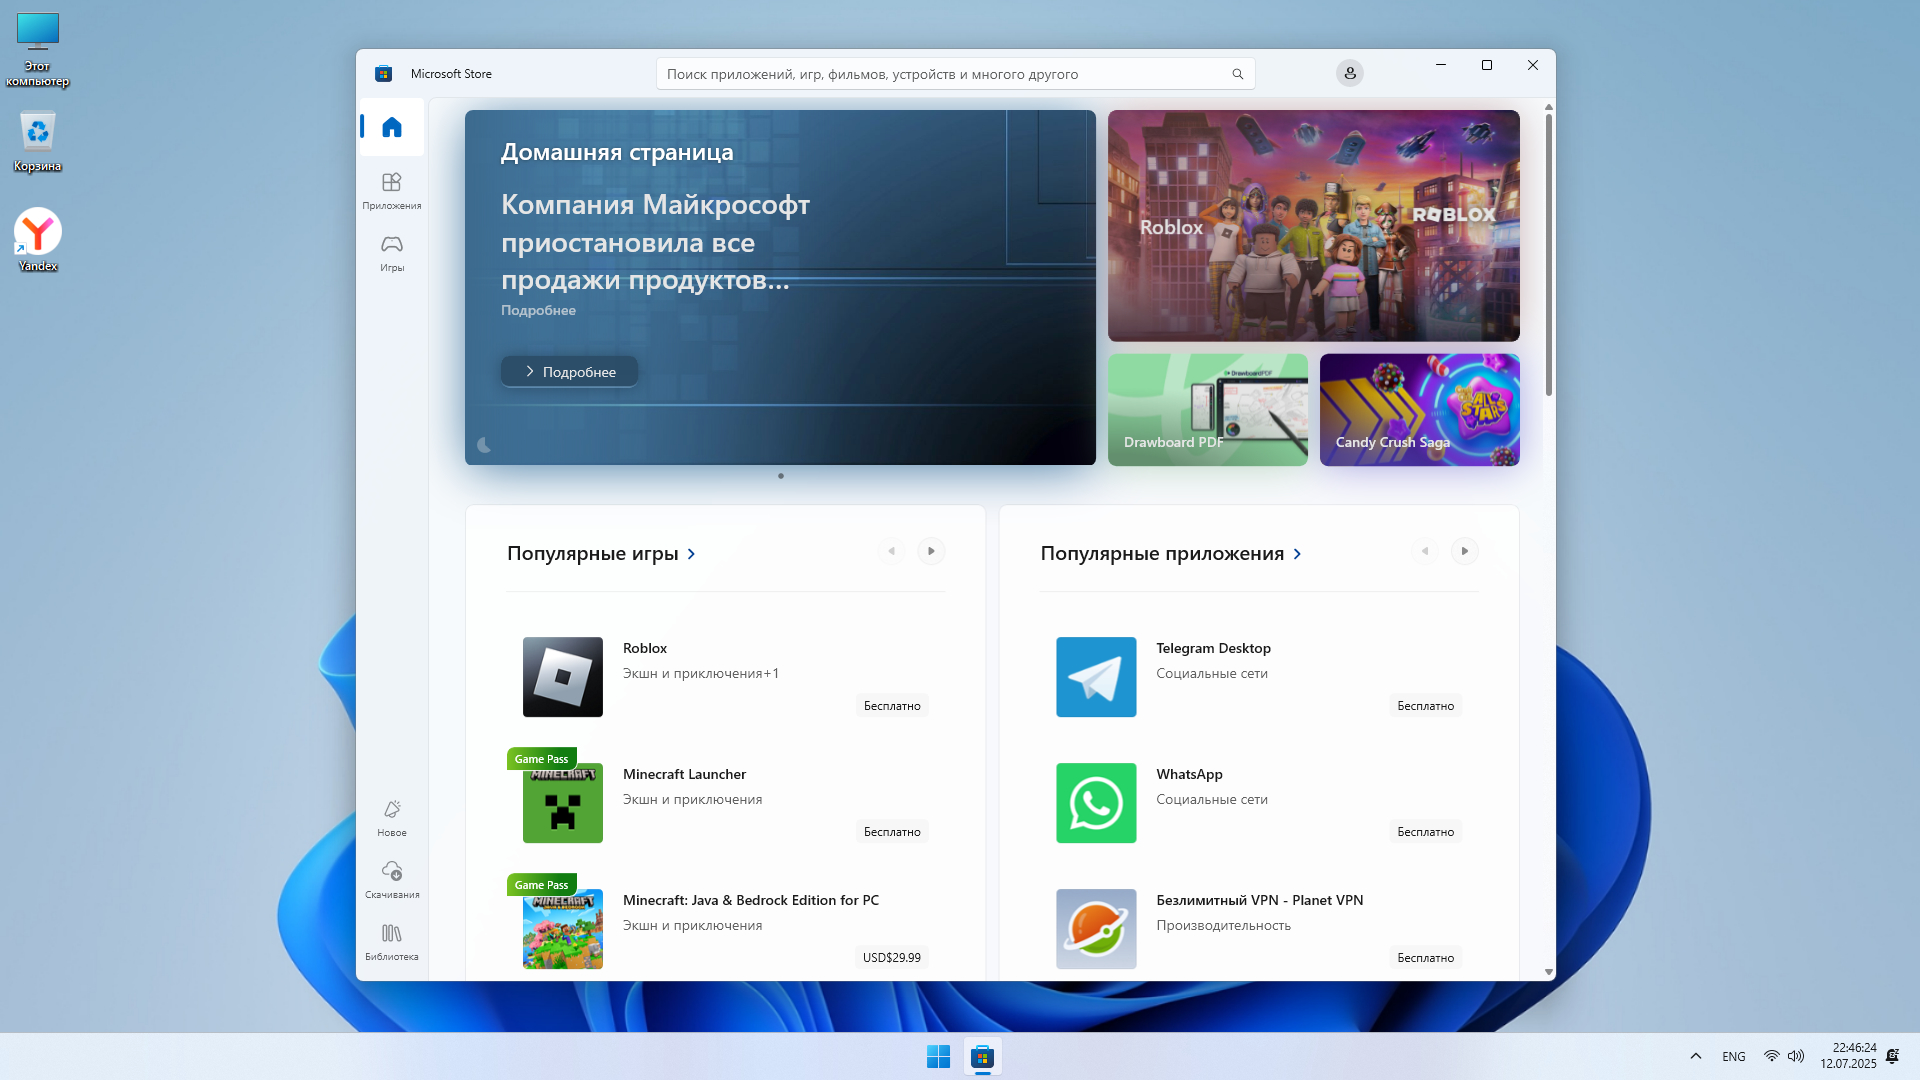
Task: Open the Скачивания (Downloads) sidebar icon
Action: click(392, 879)
